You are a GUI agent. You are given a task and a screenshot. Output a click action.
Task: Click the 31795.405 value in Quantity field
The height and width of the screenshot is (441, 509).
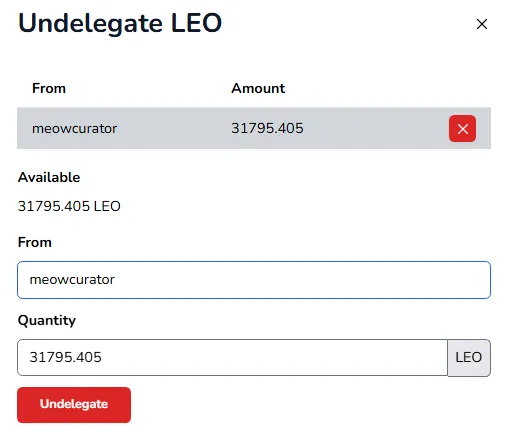(66, 357)
